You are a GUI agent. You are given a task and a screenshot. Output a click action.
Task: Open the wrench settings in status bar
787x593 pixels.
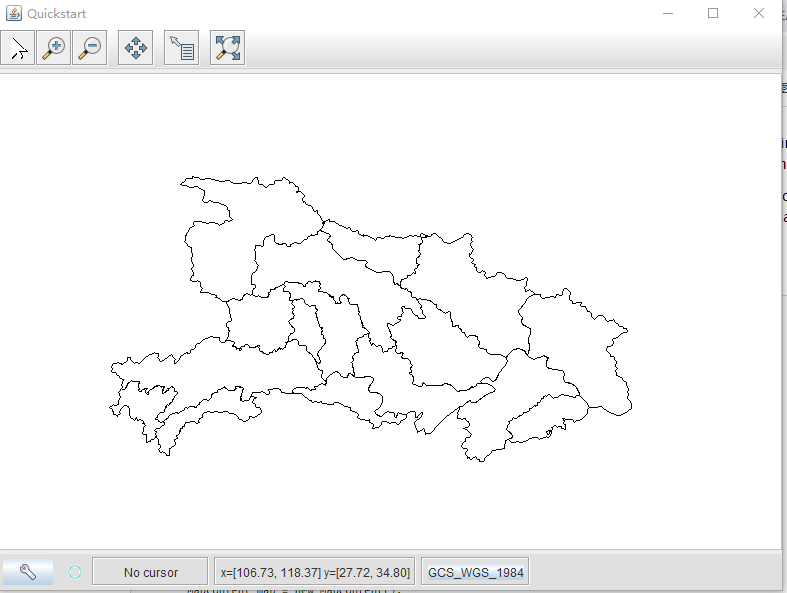tap(28, 572)
